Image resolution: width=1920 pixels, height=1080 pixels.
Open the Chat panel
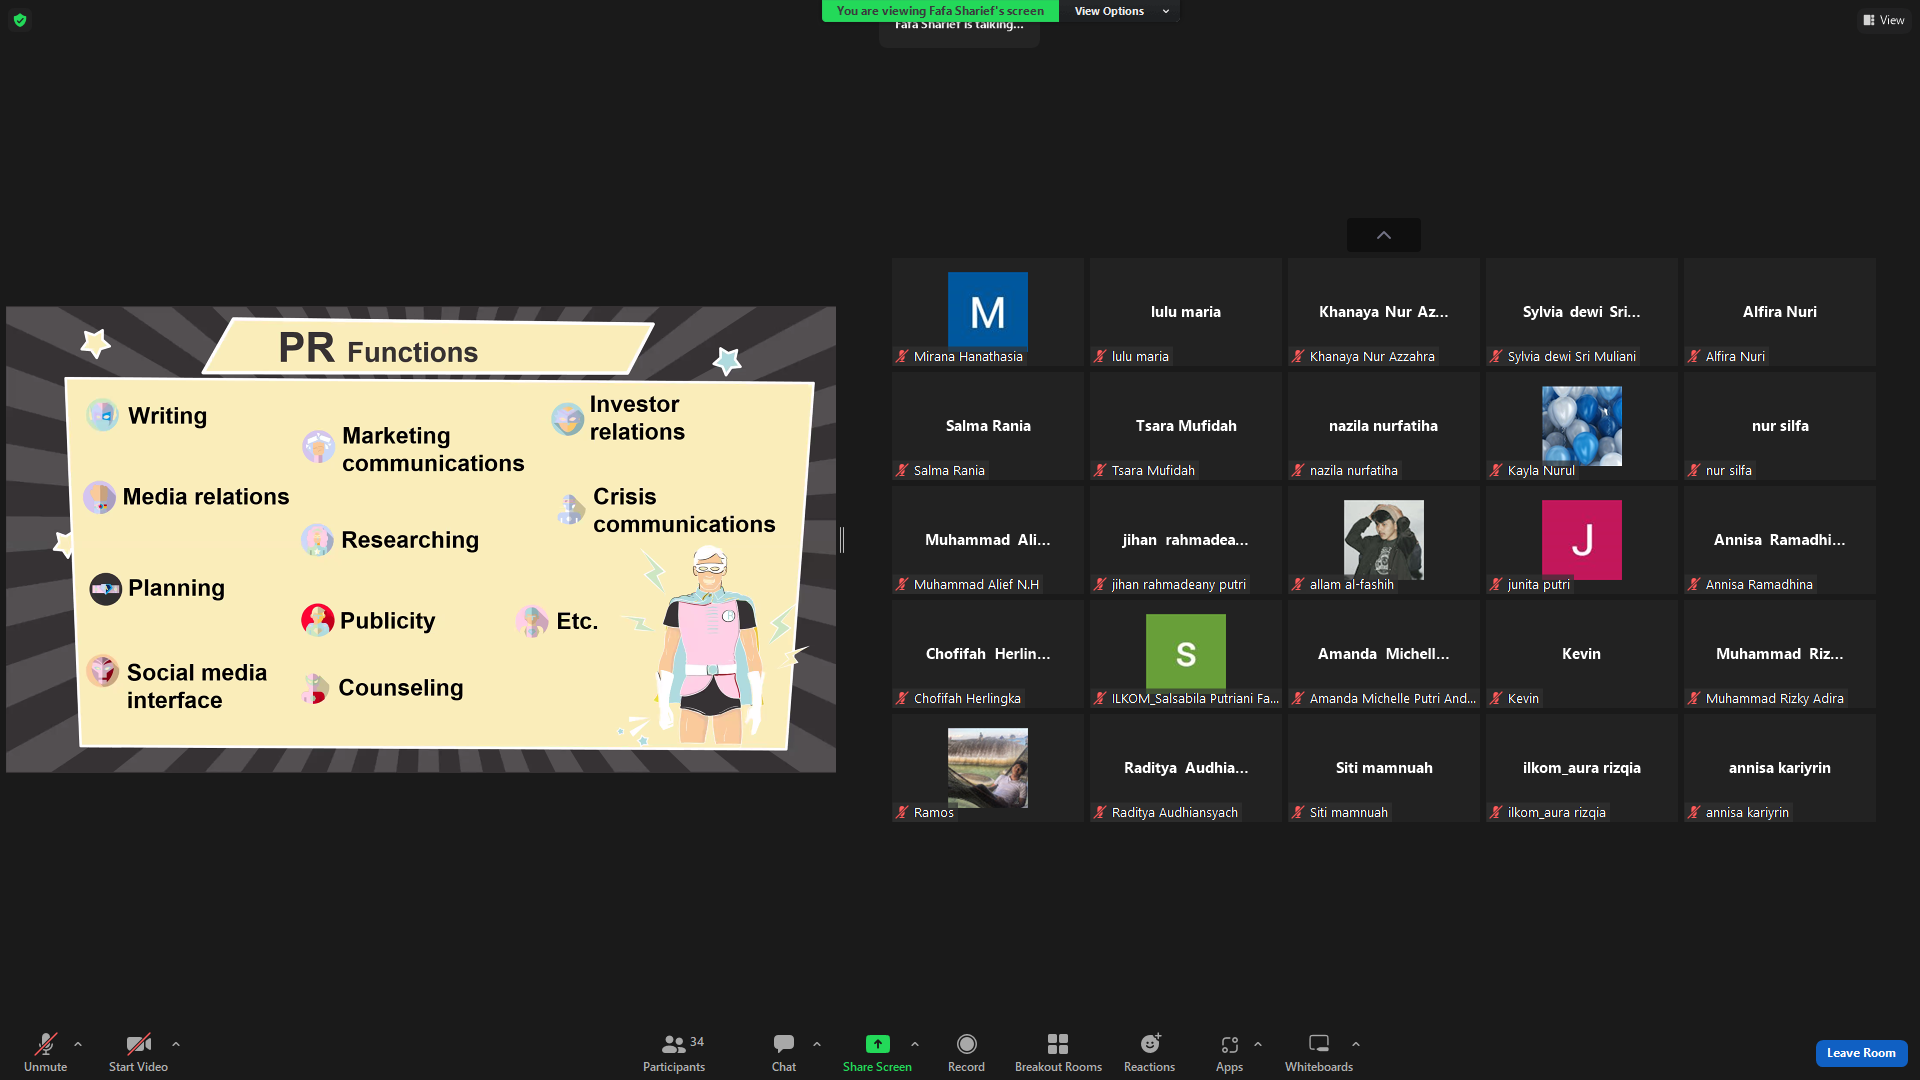click(784, 1052)
